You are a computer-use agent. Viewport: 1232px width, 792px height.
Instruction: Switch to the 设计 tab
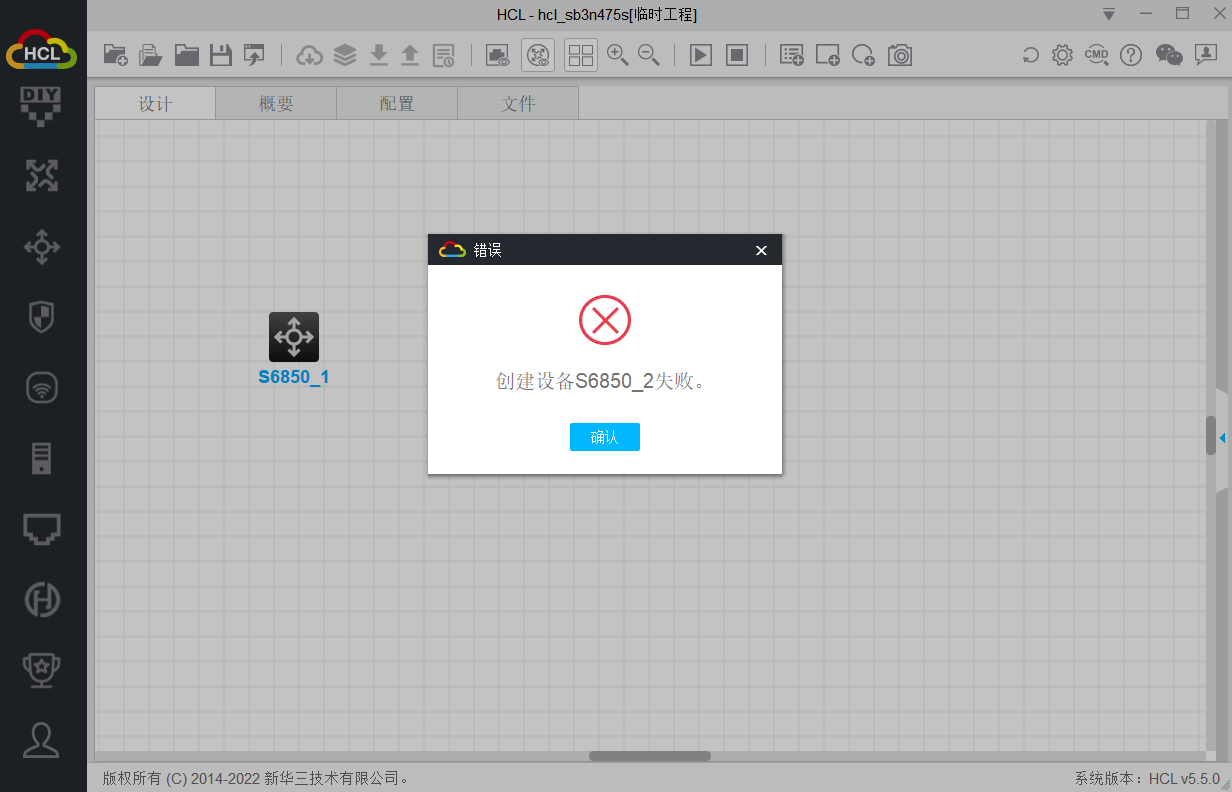tap(155, 104)
